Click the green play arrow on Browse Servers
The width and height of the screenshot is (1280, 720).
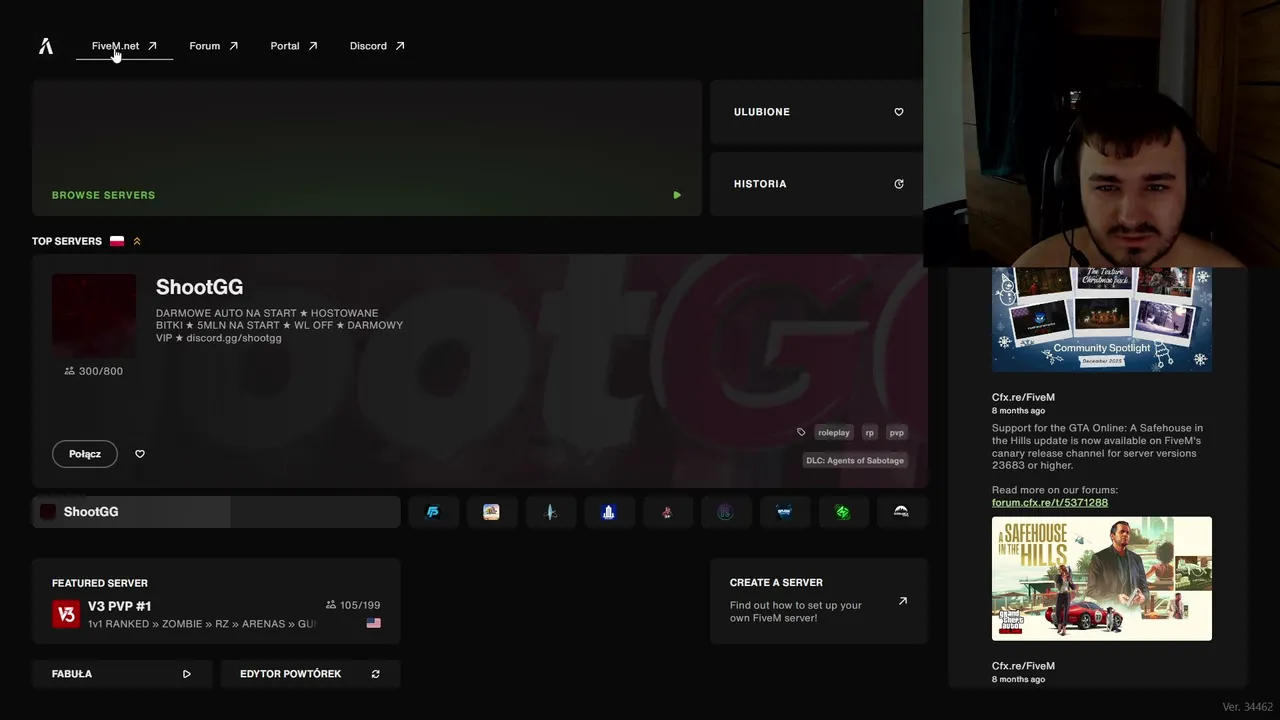pos(677,195)
